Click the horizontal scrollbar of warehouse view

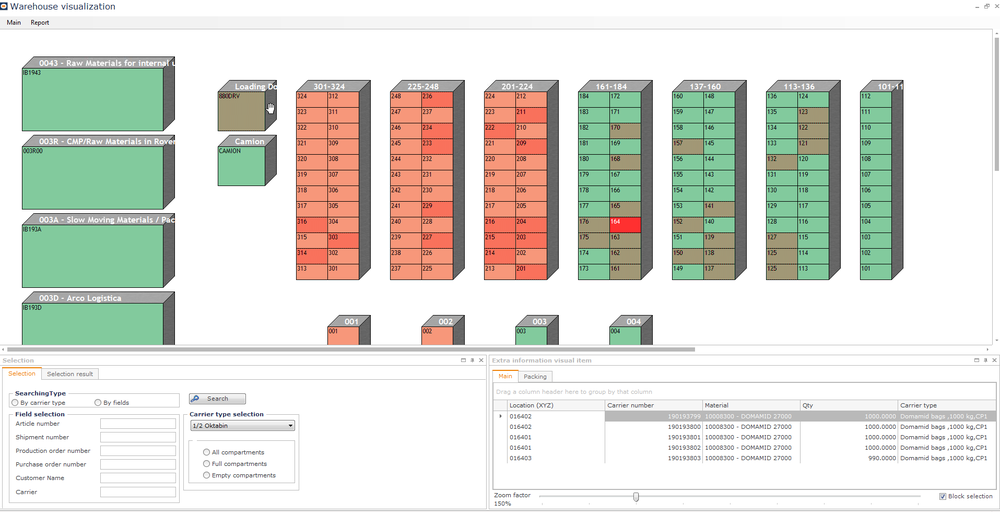click(349, 349)
